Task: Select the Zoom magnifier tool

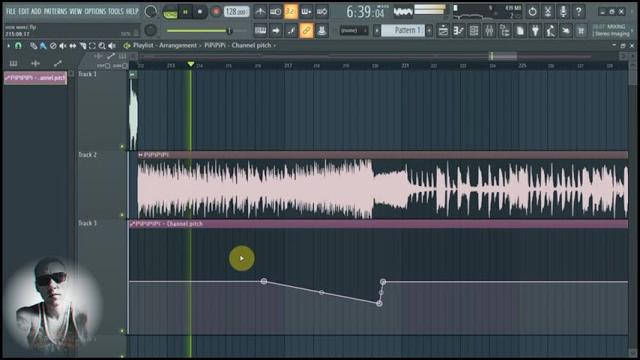Action: [102, 46]
